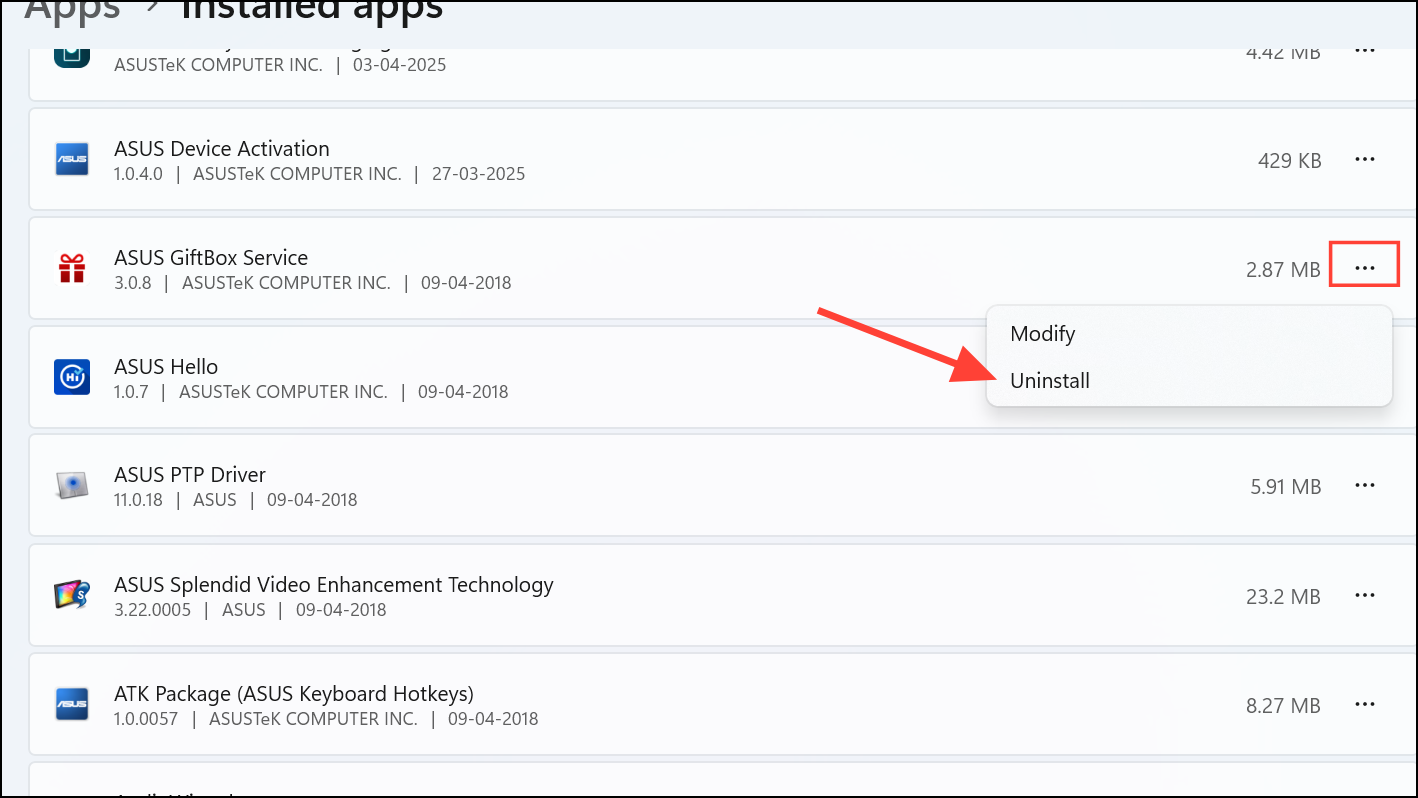The image size is (1418, 798).
Task: Click the ASUS PTP Driver icon
Action: [x=72, y=486]
